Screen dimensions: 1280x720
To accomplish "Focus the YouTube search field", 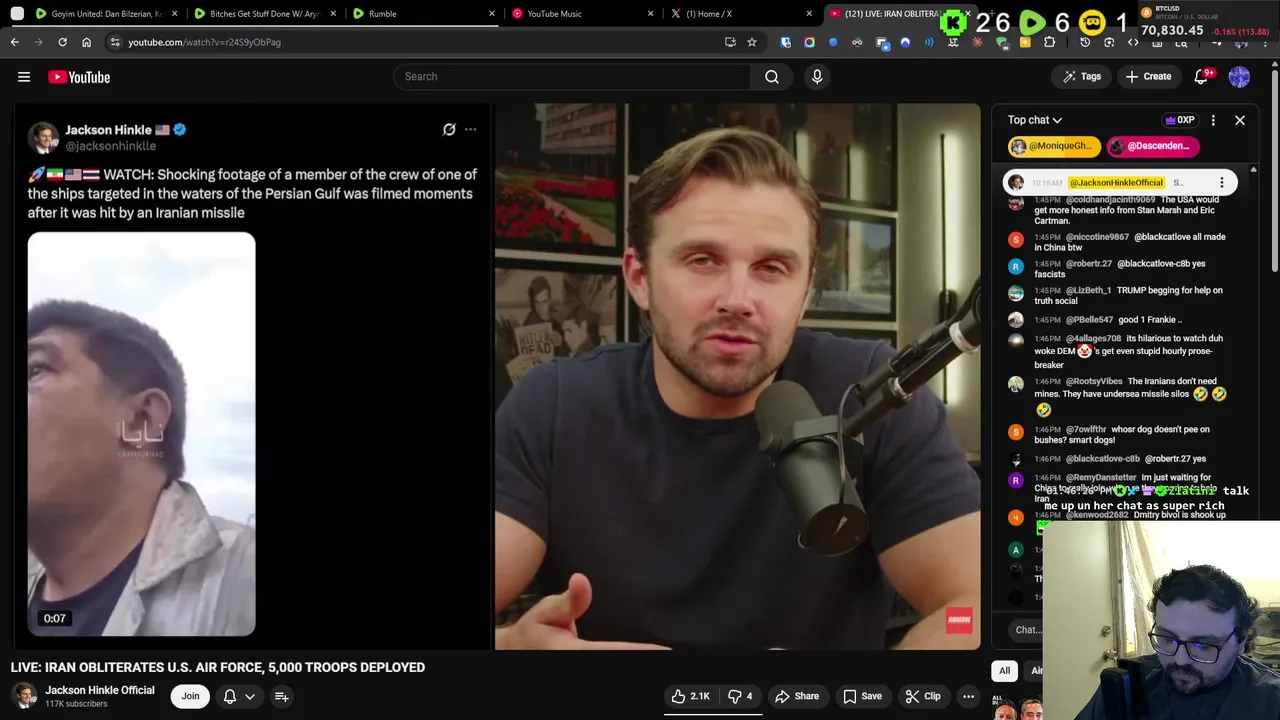I will (572, 77).
